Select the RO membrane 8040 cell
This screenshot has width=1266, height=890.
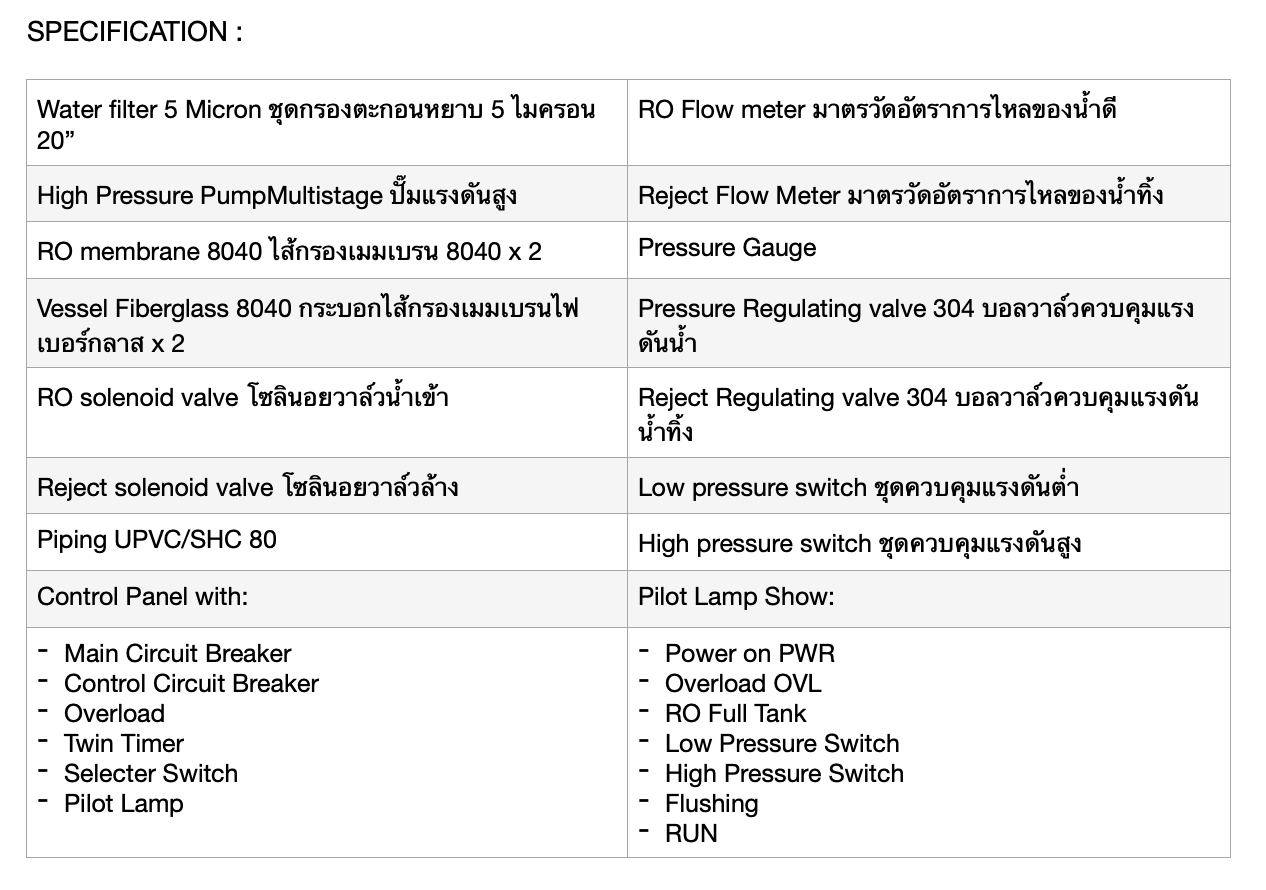click(x=327, y=250)
